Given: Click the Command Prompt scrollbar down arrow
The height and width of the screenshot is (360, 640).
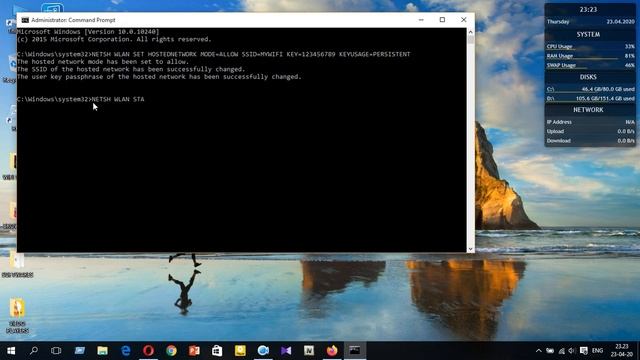Looking at the screenshot, I should [471, 249].
